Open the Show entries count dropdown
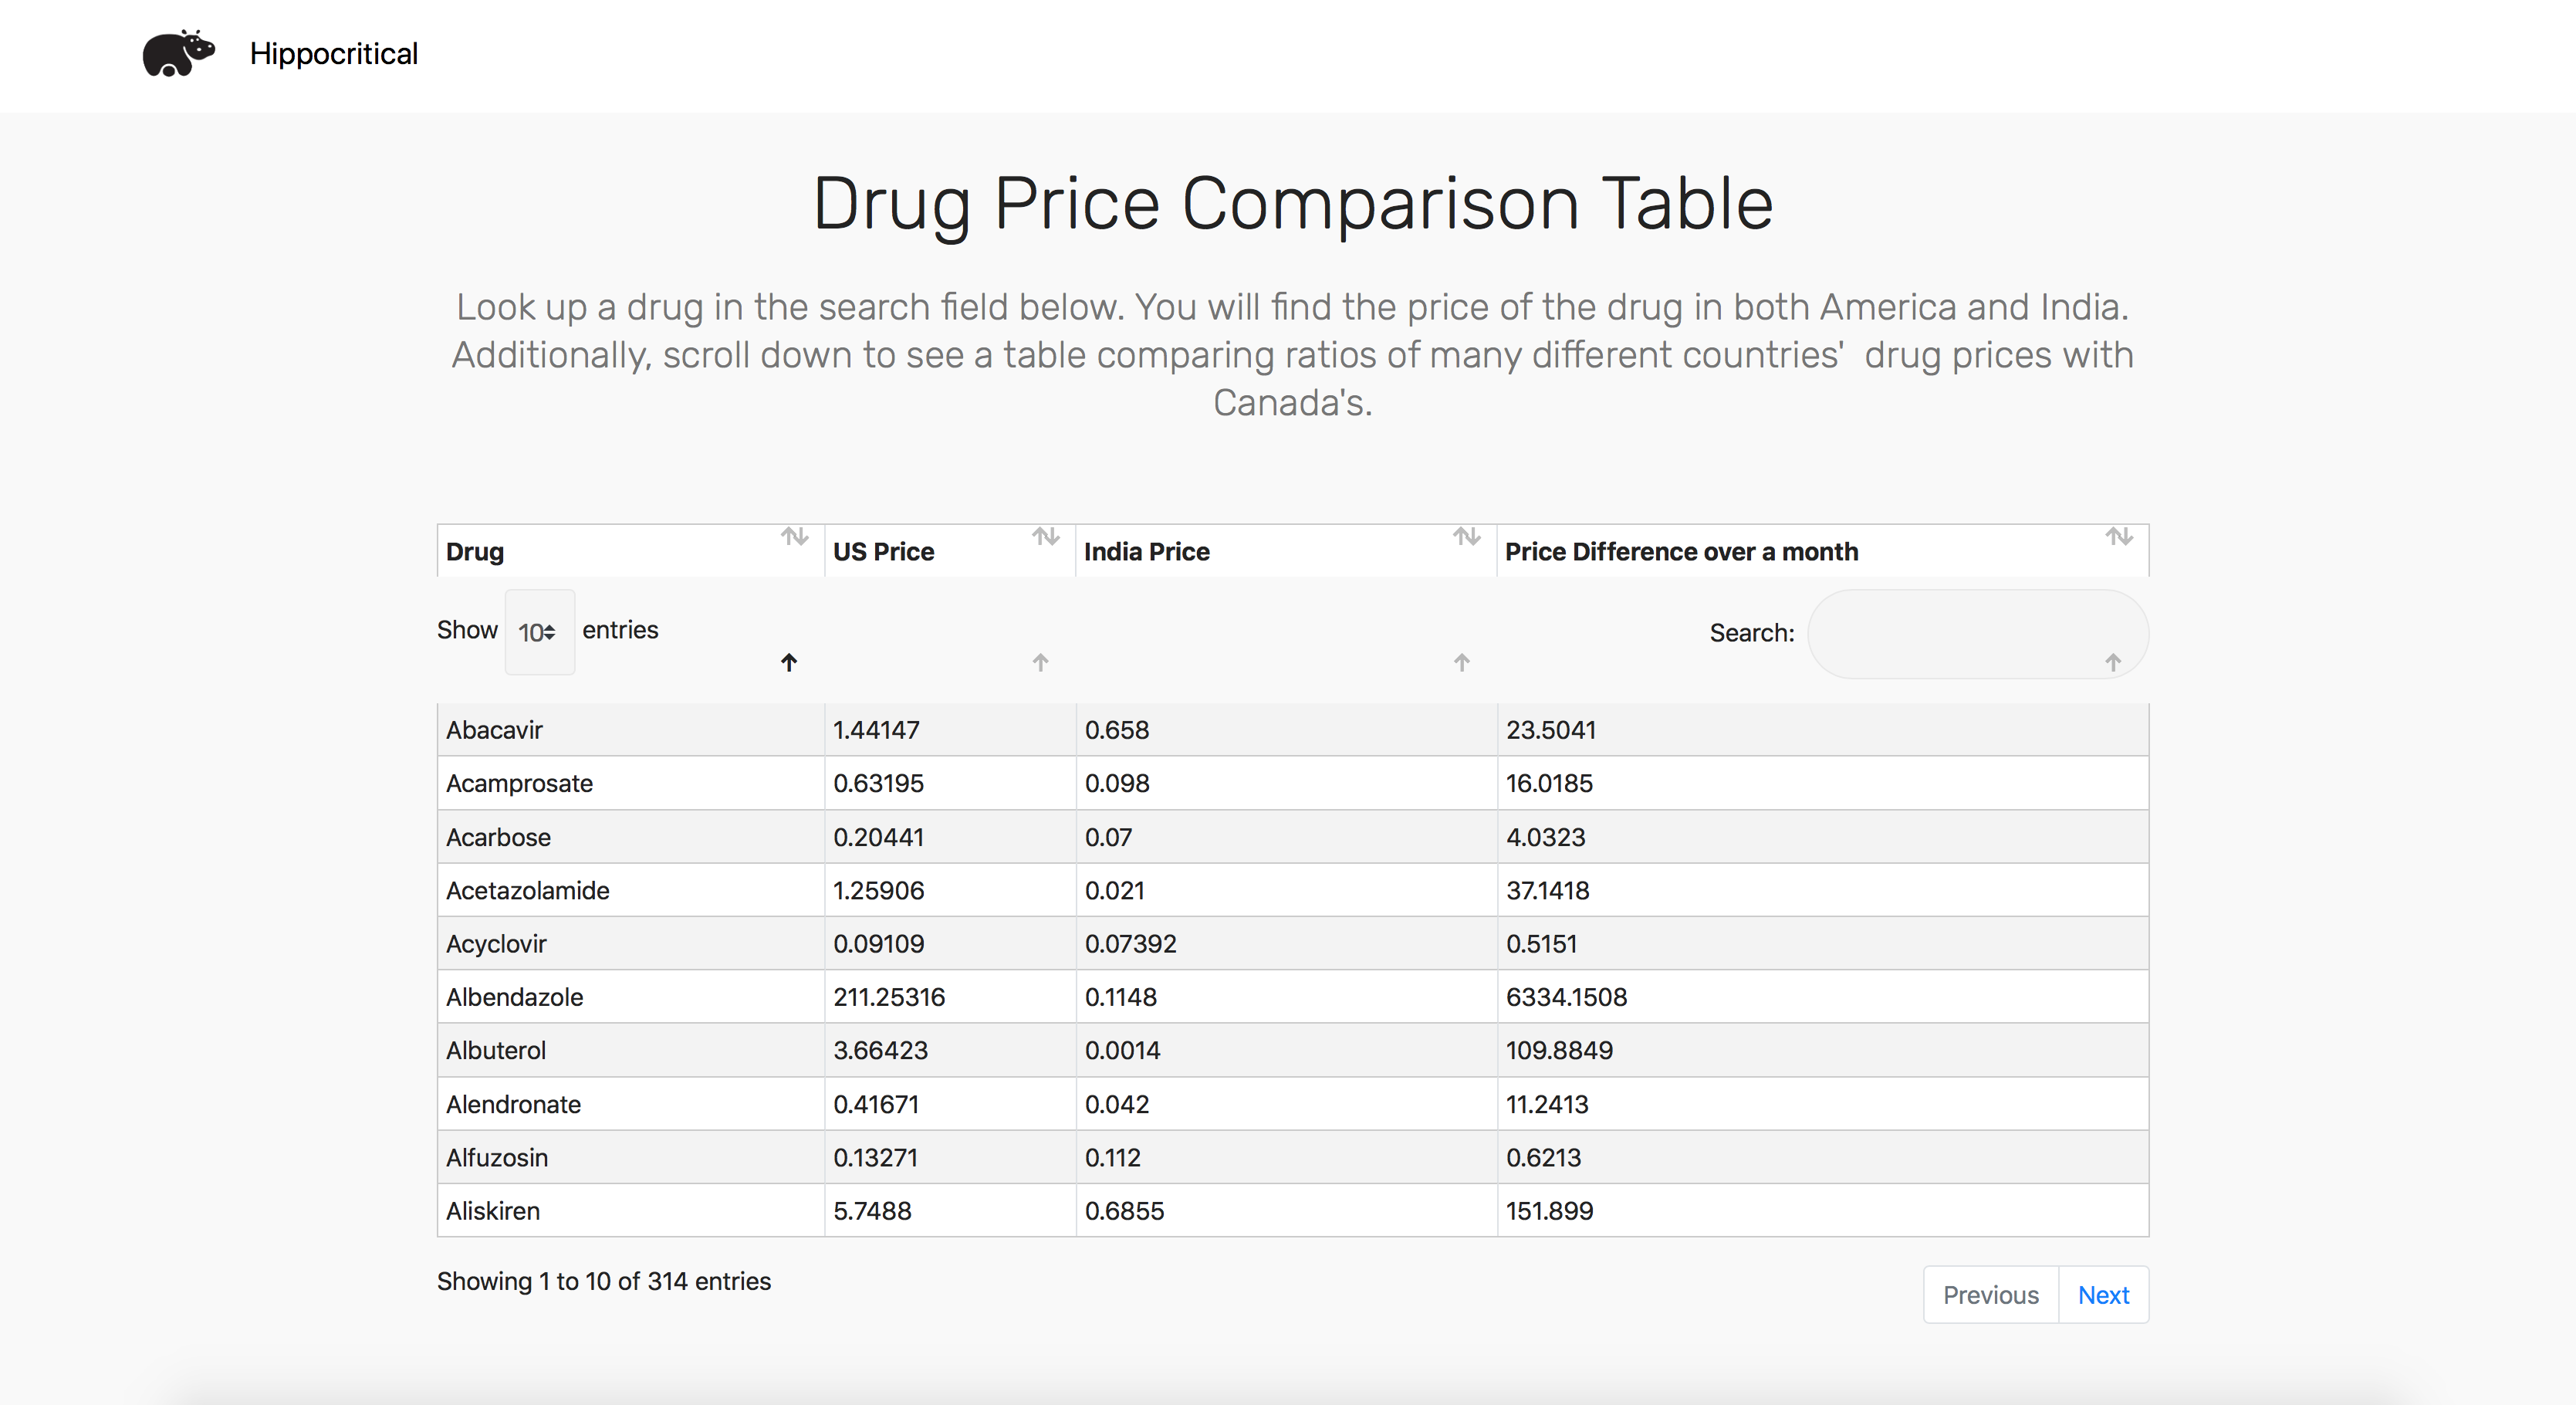The image size is (2576, 1405). pos(539,632)
